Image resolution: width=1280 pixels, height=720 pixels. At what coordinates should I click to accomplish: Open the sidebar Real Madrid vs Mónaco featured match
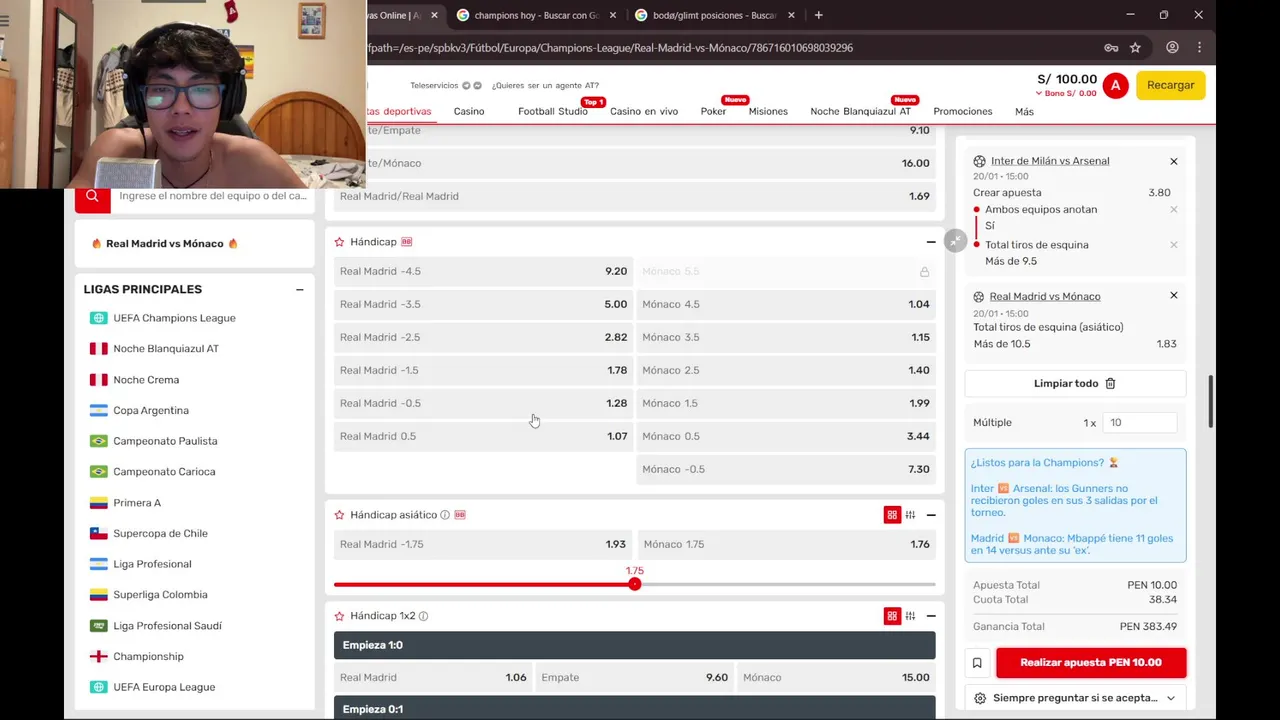[x=165, y=244]
